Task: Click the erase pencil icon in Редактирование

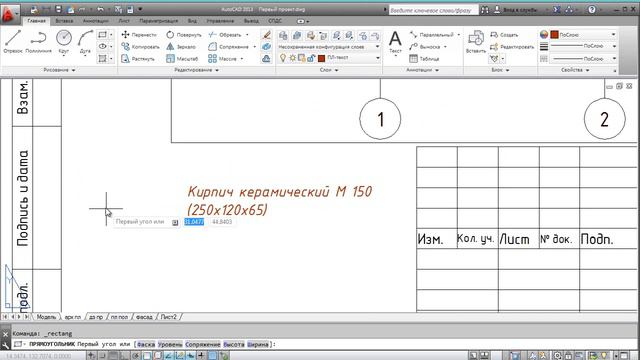Action: click(x=266, y=35)
